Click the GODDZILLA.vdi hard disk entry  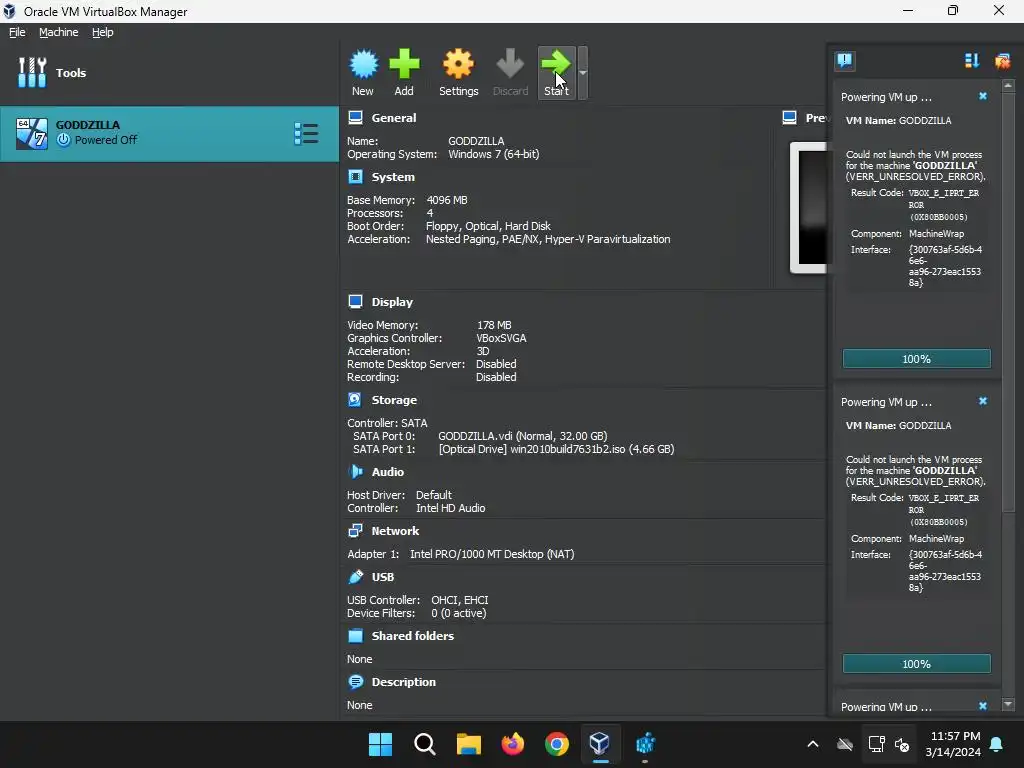(x=522, y=436)
